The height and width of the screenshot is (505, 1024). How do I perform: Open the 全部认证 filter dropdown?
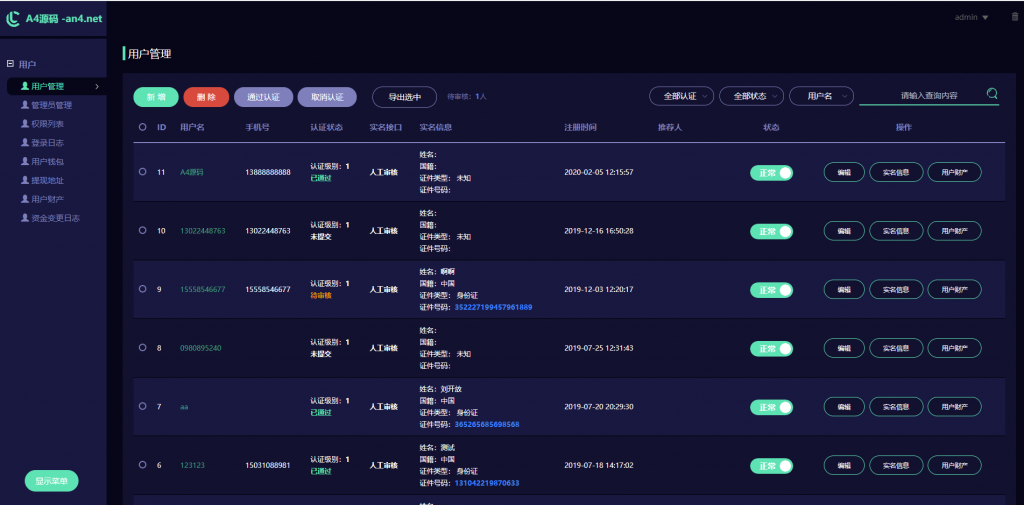(x=681, y=96)
